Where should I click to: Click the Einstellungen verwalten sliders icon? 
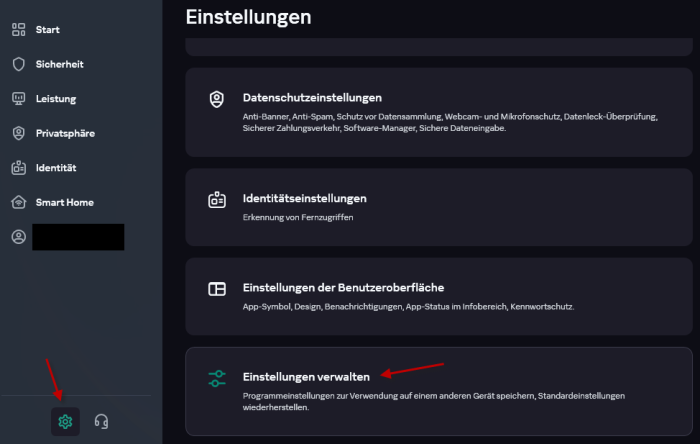pyautogui.click(x=217, y=378)
